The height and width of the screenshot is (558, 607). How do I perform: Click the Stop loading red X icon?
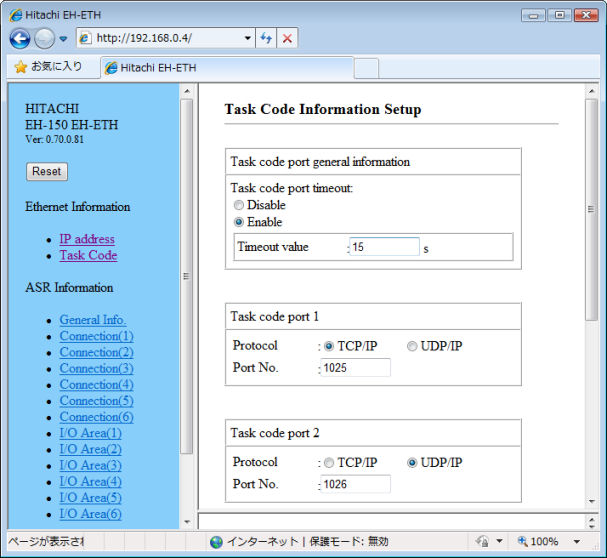pos(287,38)
